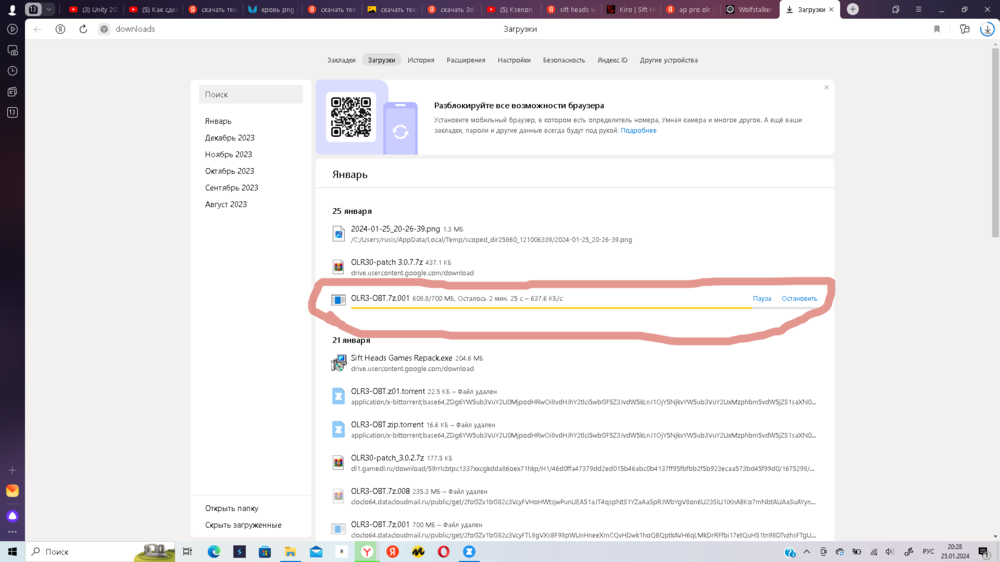Open Opera from the taskbar

pyautogui.click(x=443, y=552)
